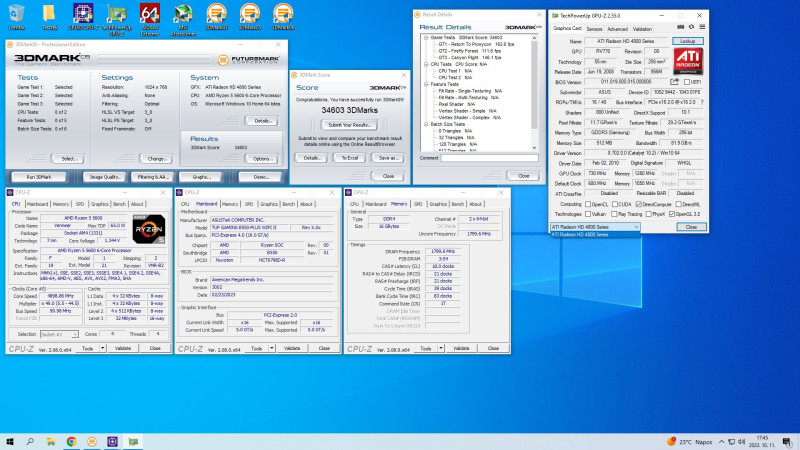Launch the 3DMark06 desktop shortcut
Screen dimensions: 800x450
(x=283, y=17)
